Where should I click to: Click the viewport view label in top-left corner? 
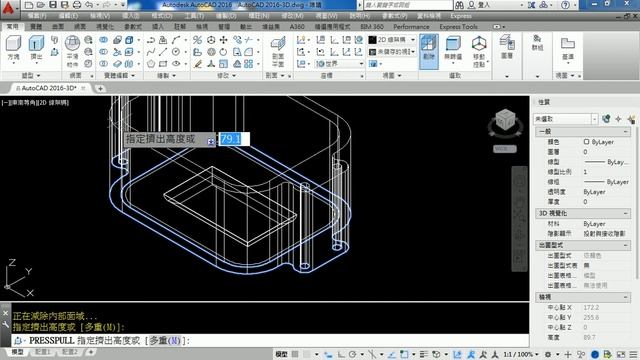35,103
